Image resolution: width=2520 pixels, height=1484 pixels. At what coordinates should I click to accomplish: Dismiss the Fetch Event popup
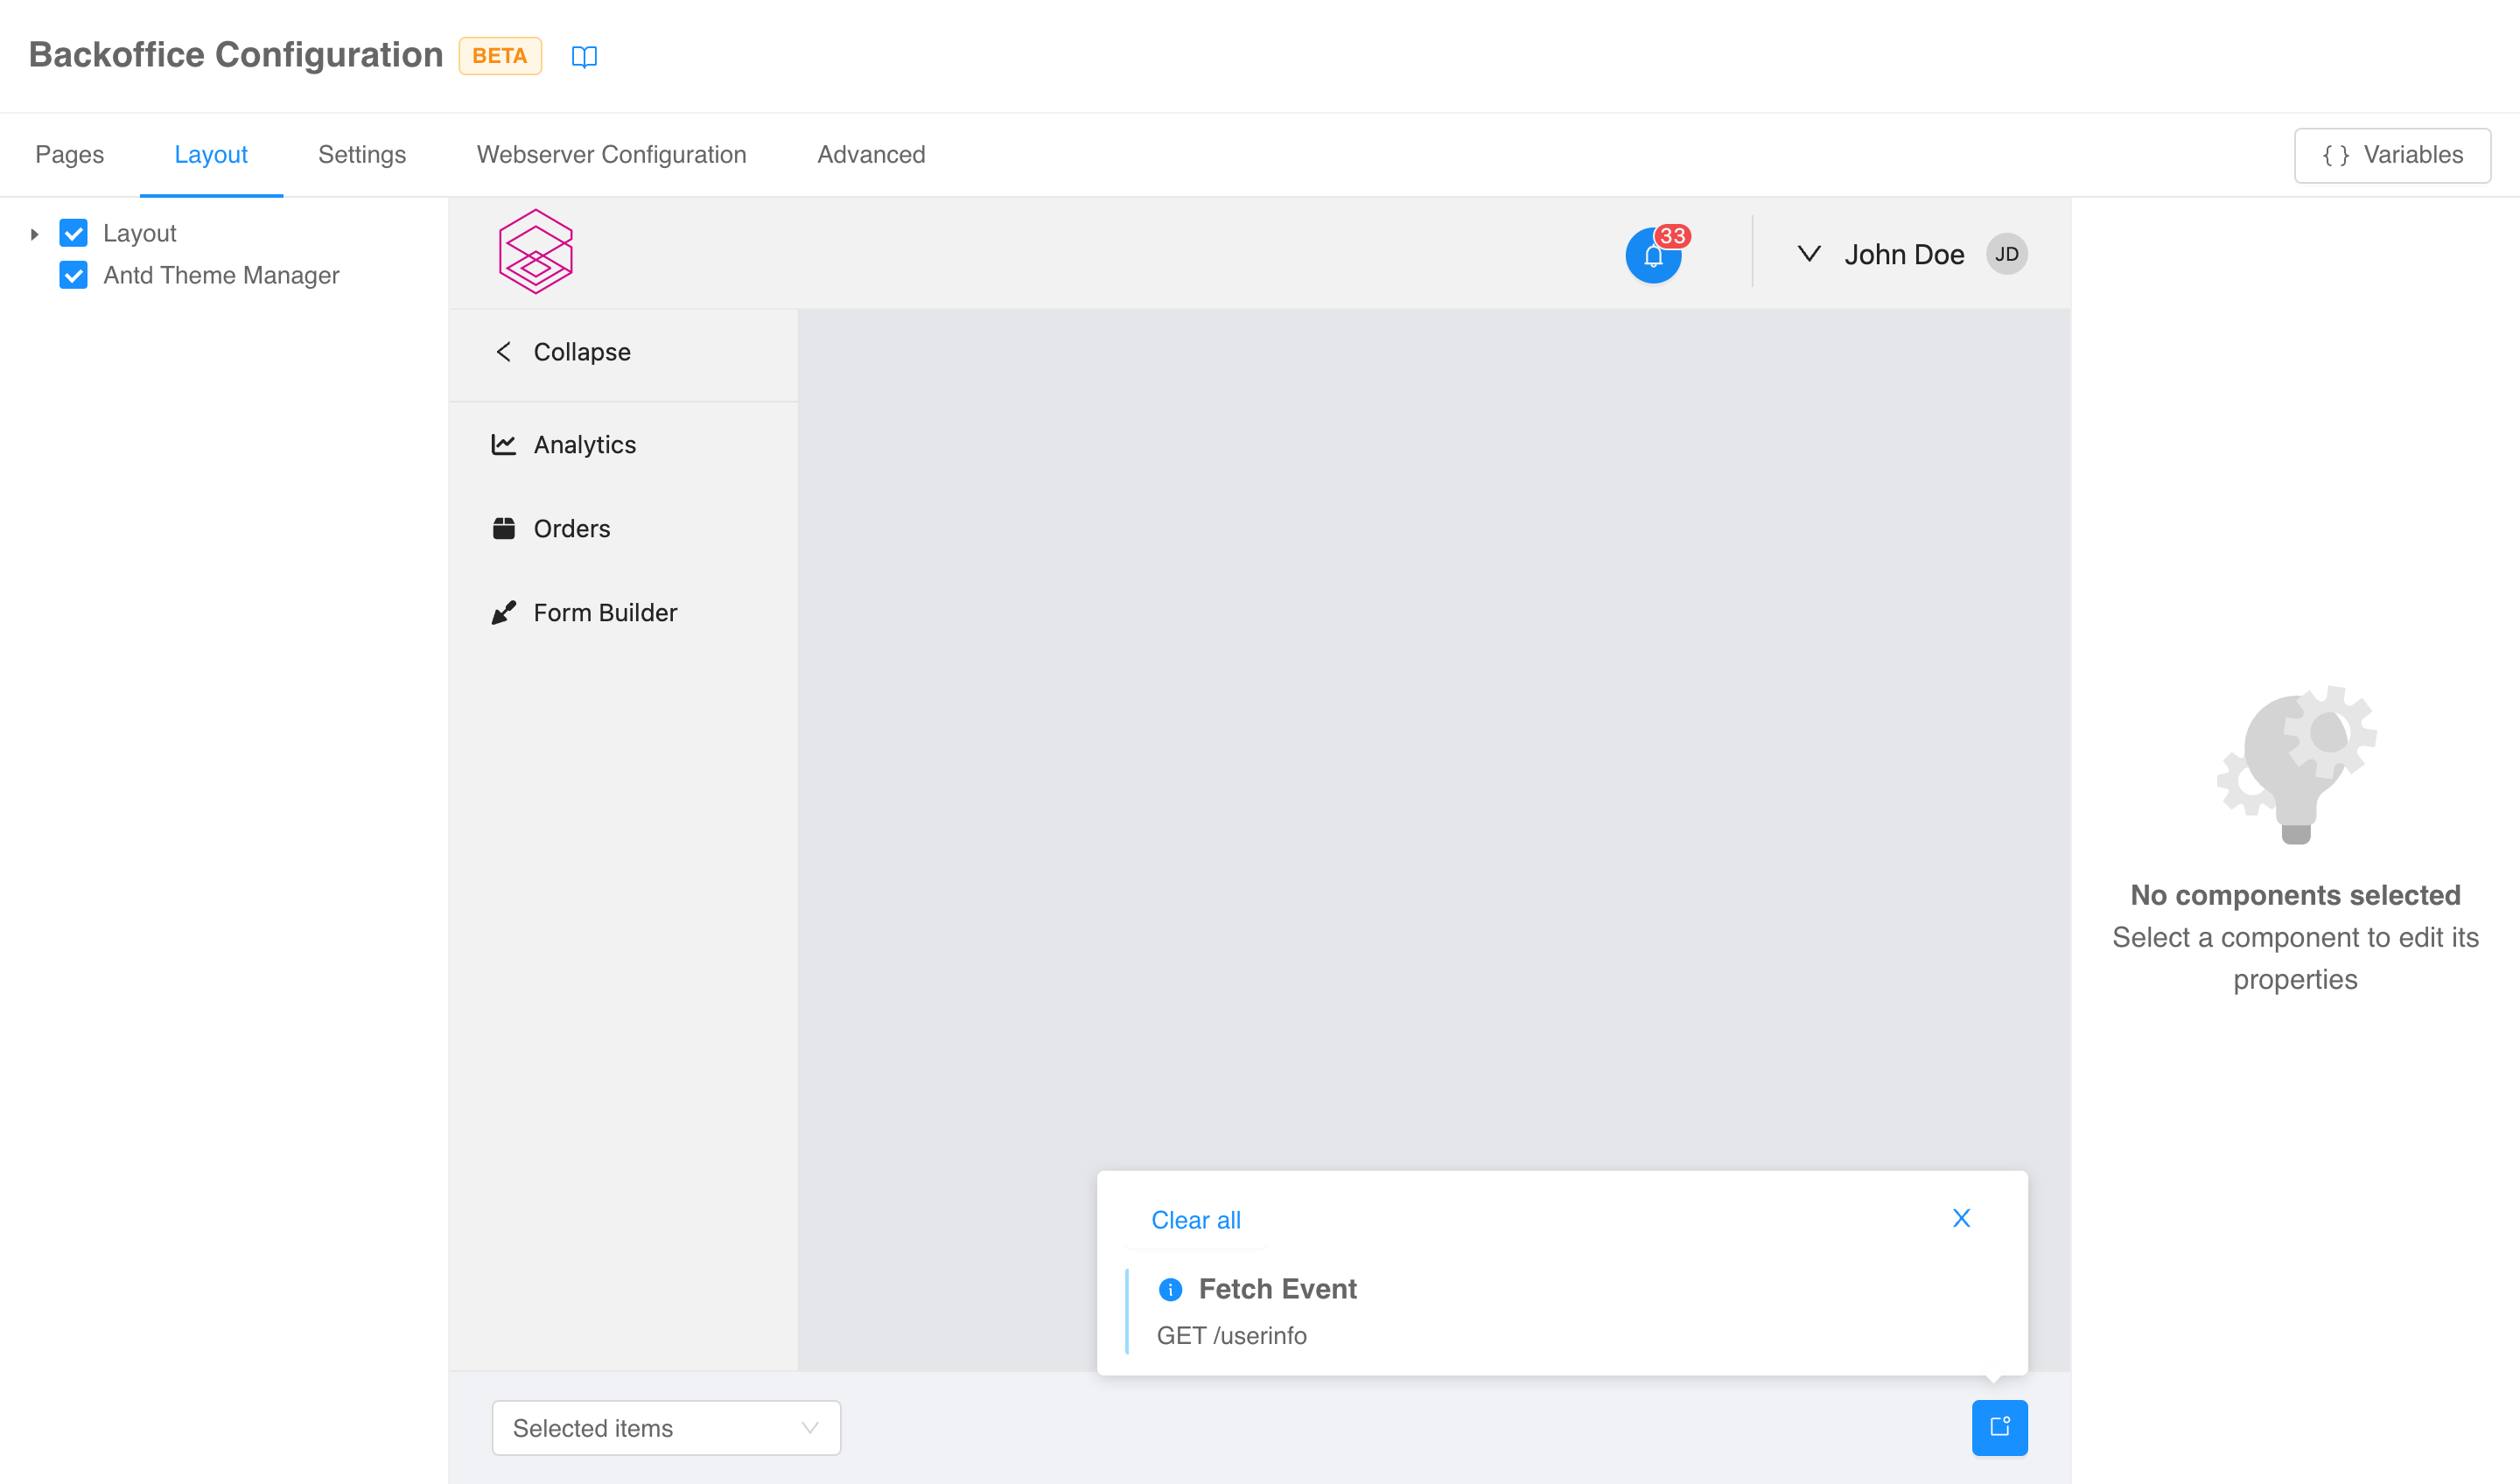click(1960, 1218)
